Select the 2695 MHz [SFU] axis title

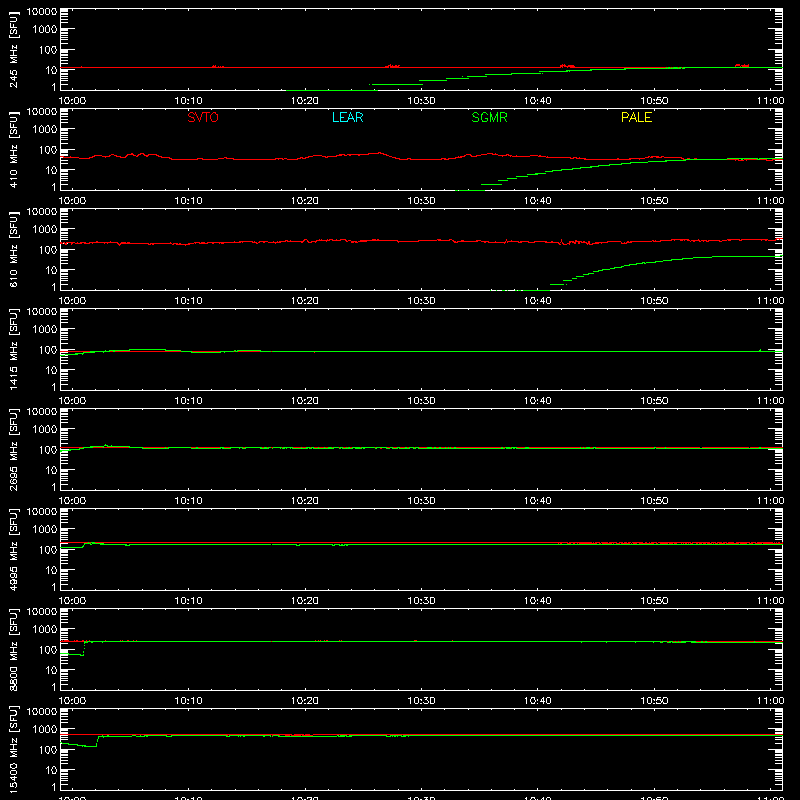pyautogui.click(x=13, y=450)
